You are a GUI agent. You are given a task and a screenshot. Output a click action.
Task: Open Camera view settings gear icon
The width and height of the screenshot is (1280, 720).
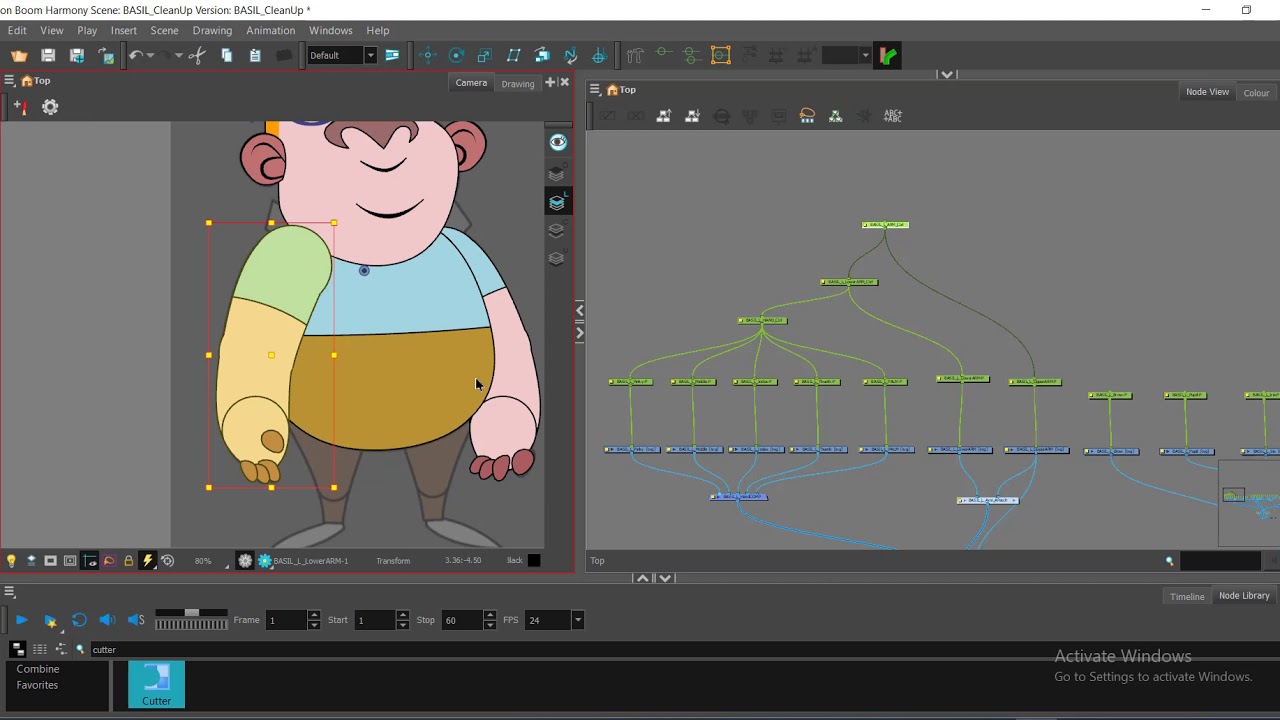coord(50,107)
